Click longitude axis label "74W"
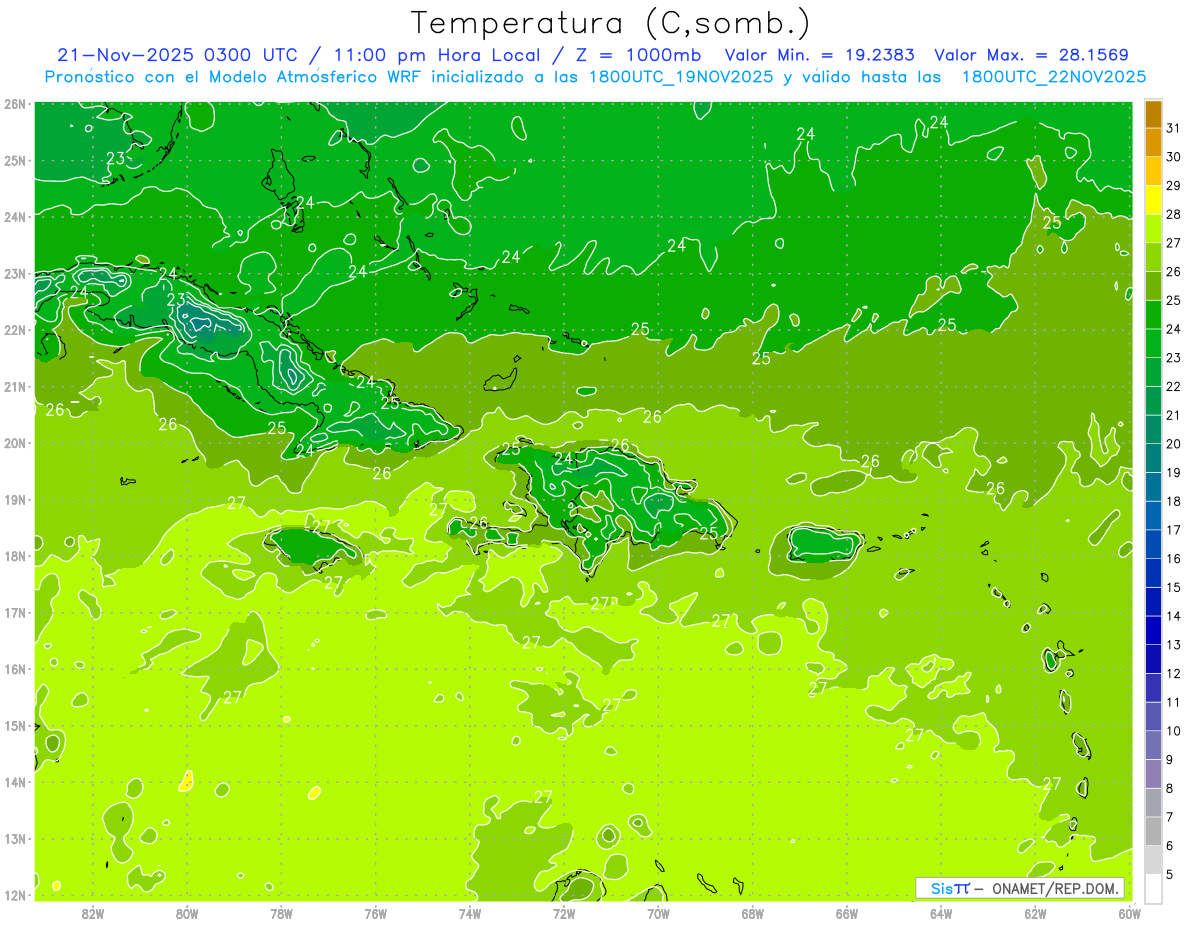 click(x=470, y=913)
